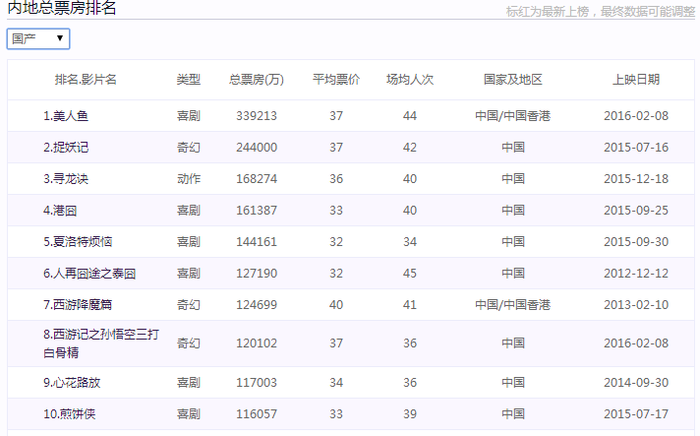Click release date 2012-12-12

(636, 274)
